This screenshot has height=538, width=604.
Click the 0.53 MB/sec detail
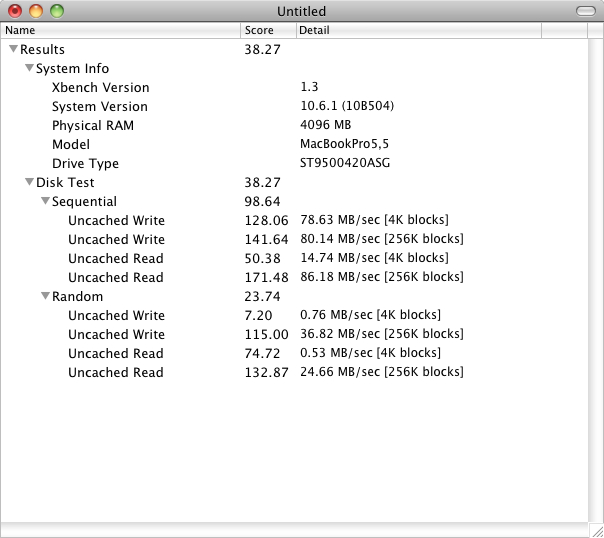point(371,353)
